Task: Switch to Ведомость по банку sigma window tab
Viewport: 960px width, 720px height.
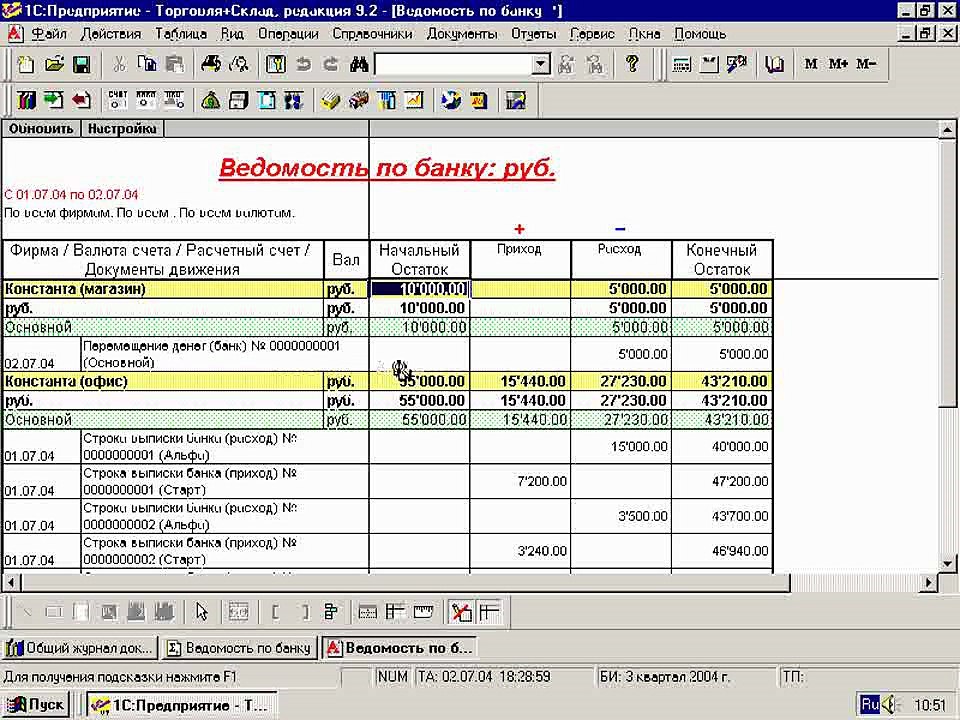Action: 239,648
